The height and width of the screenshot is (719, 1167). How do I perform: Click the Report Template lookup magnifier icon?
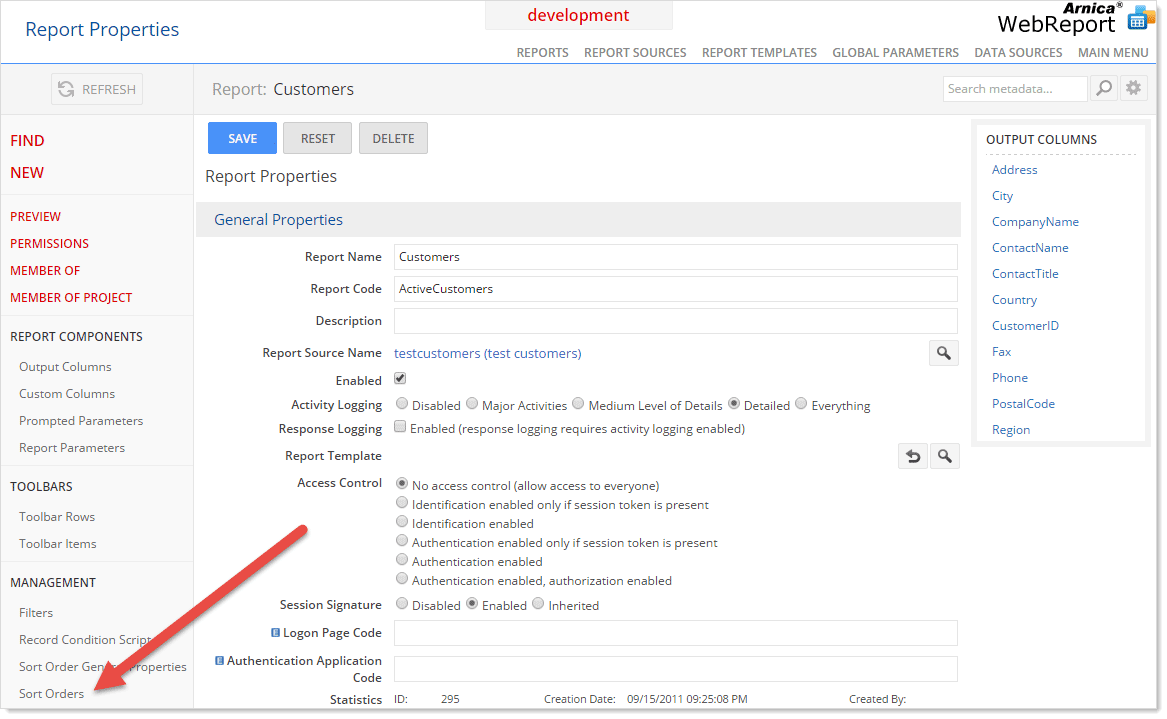coord(943,455)
